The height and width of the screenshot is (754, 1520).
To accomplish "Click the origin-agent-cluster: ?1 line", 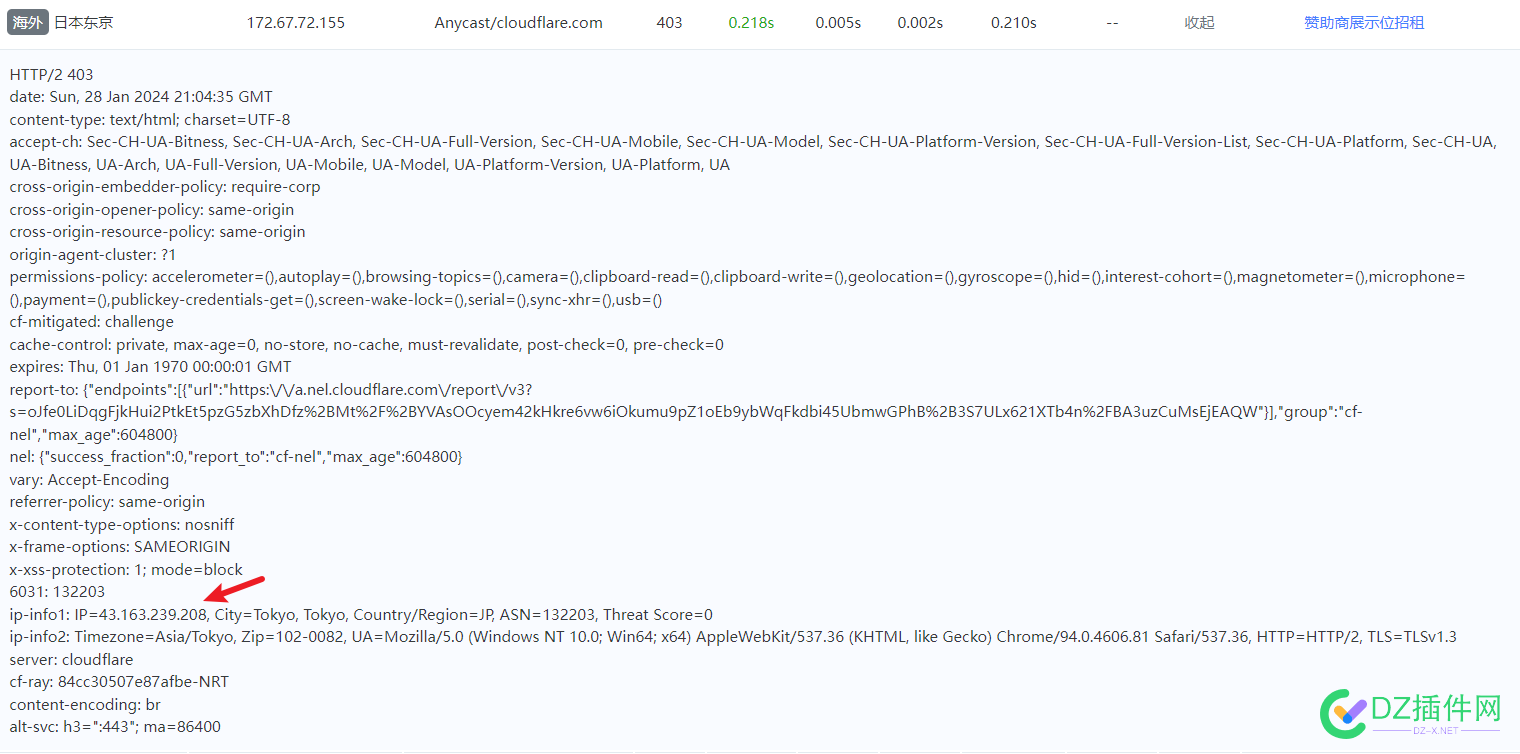I will point(92,255).
